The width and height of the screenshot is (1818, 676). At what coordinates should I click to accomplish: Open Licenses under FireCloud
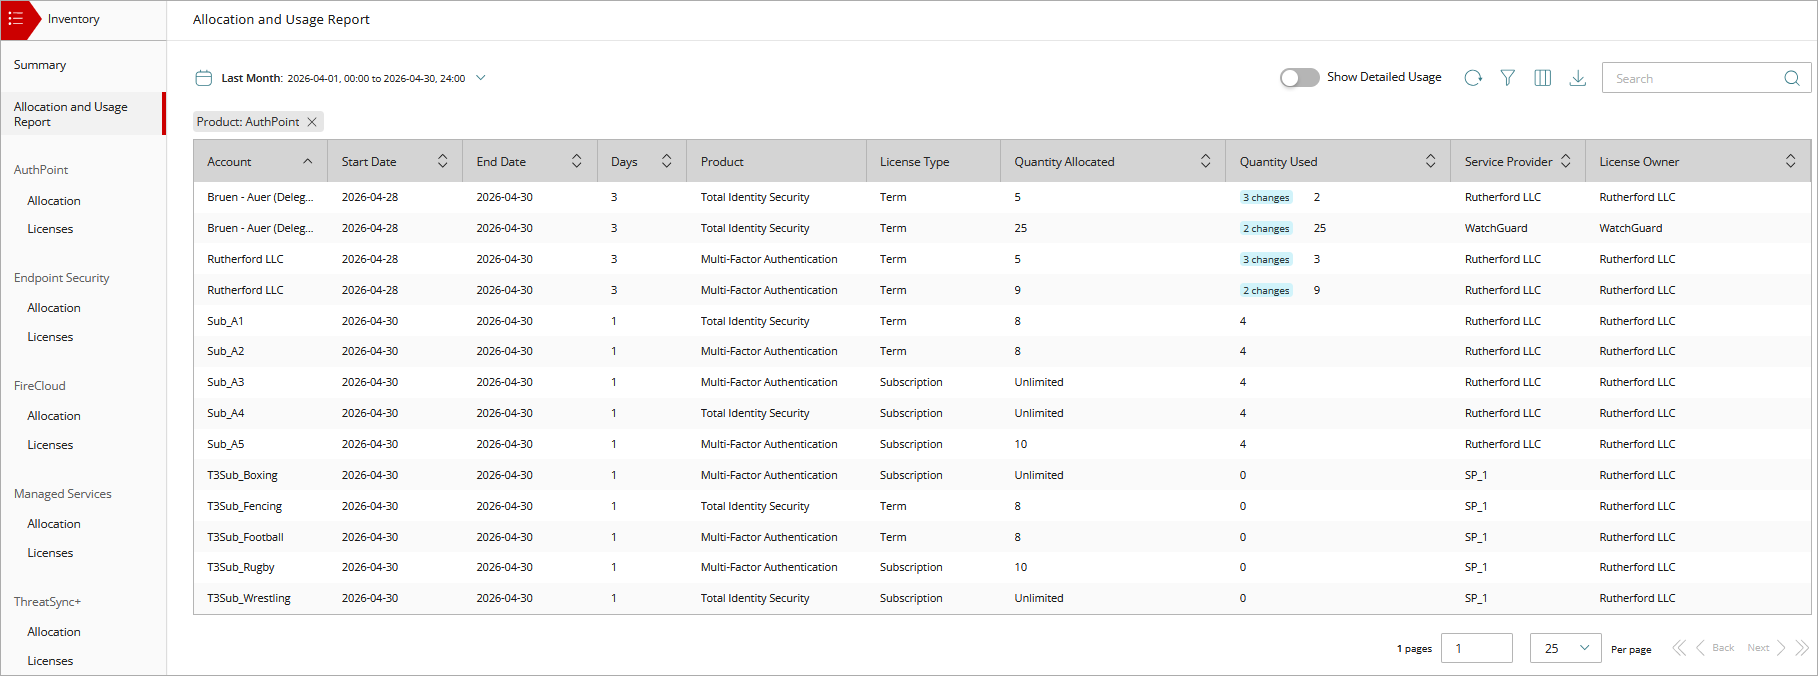(50, 445)
